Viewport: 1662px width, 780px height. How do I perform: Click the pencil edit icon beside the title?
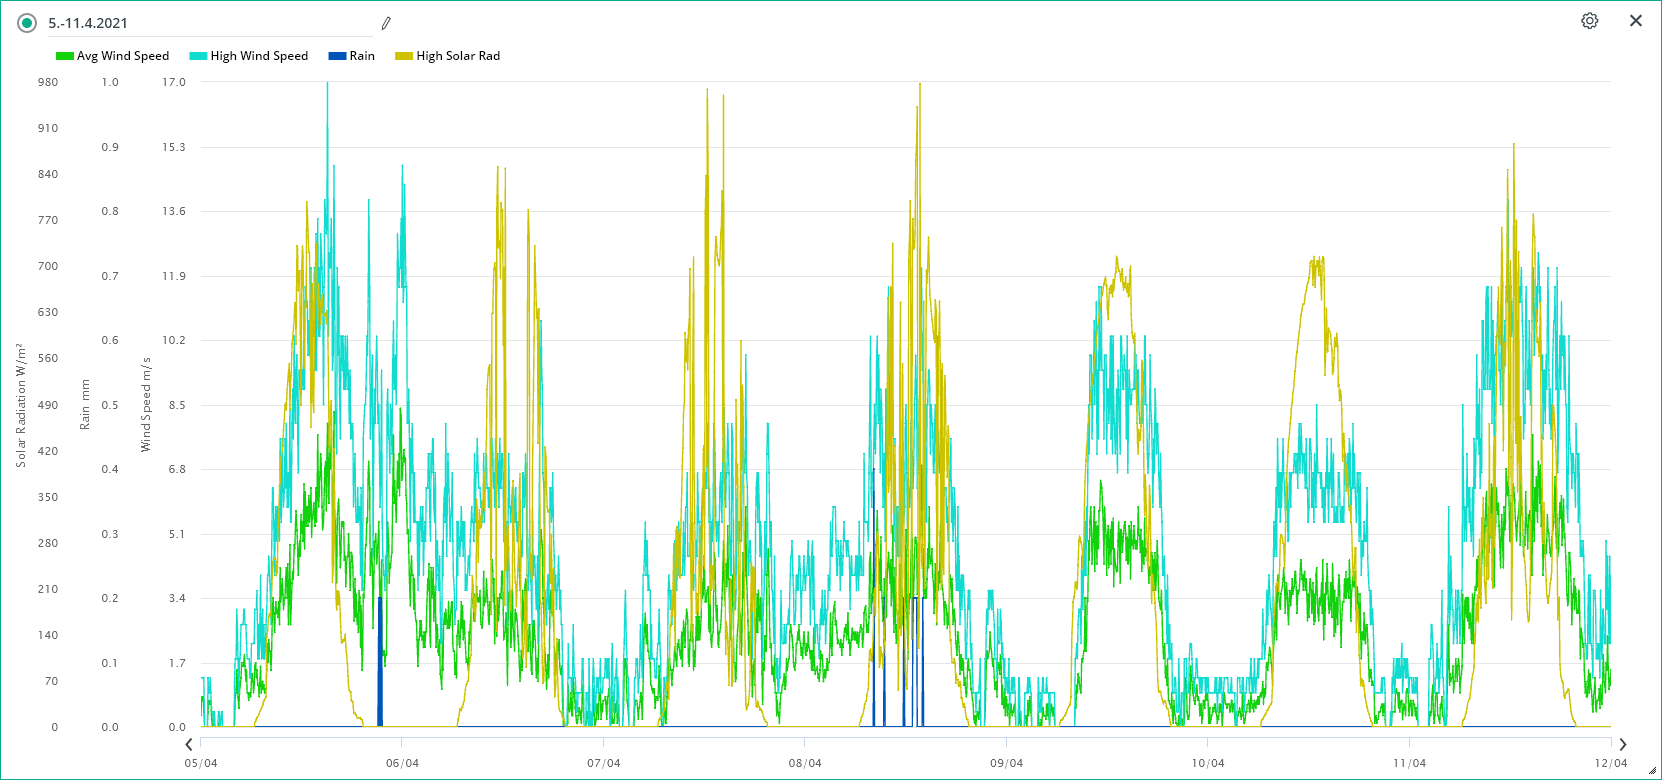386,23
